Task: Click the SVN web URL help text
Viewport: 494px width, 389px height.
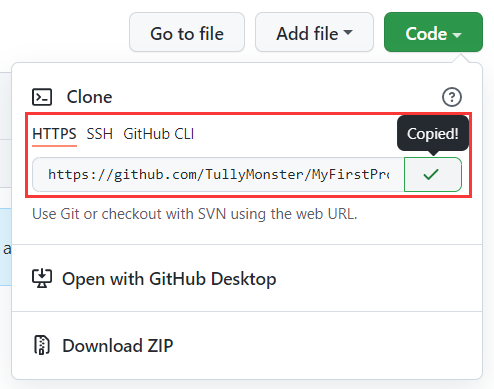Action: (195, 214)
